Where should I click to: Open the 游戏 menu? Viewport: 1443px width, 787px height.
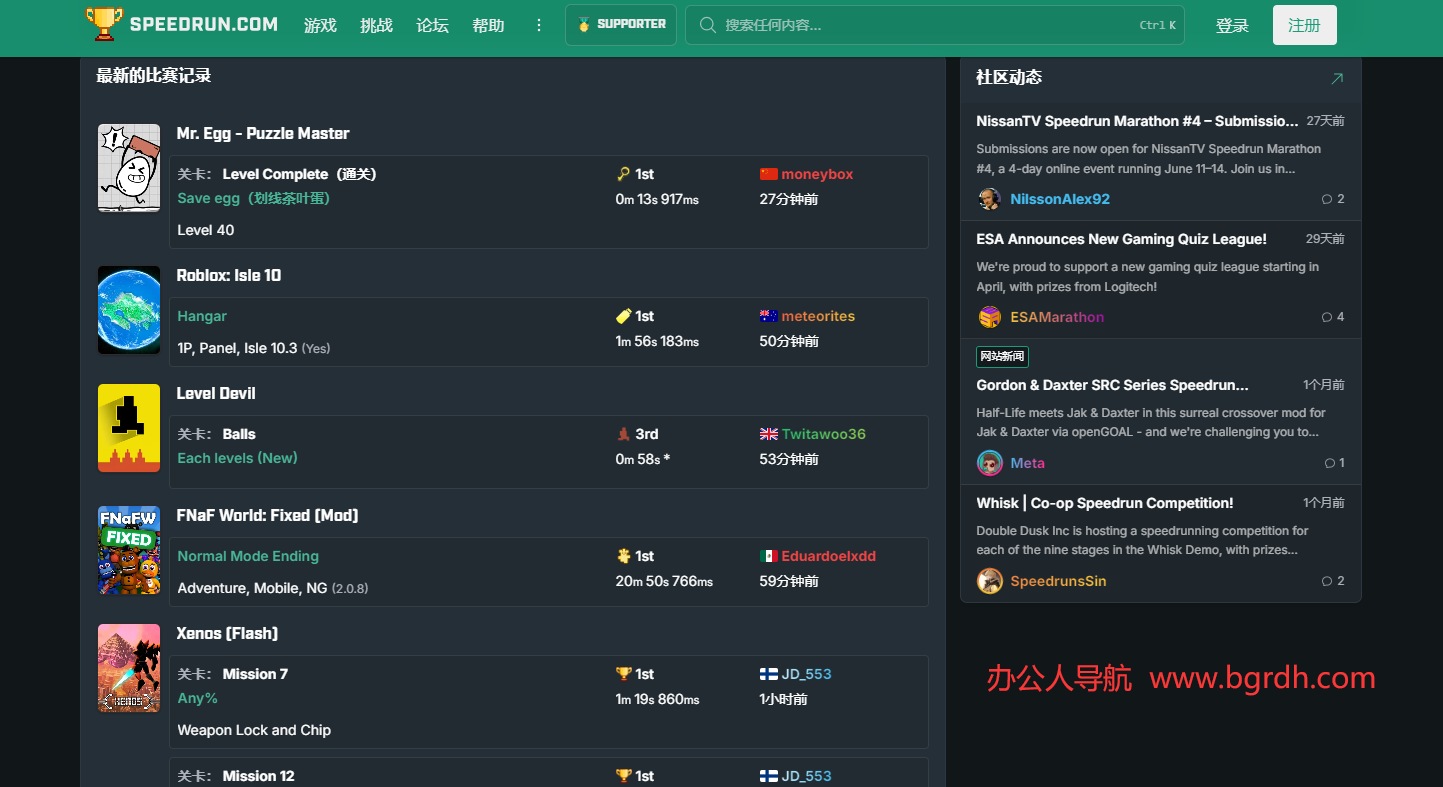point(320,25)
